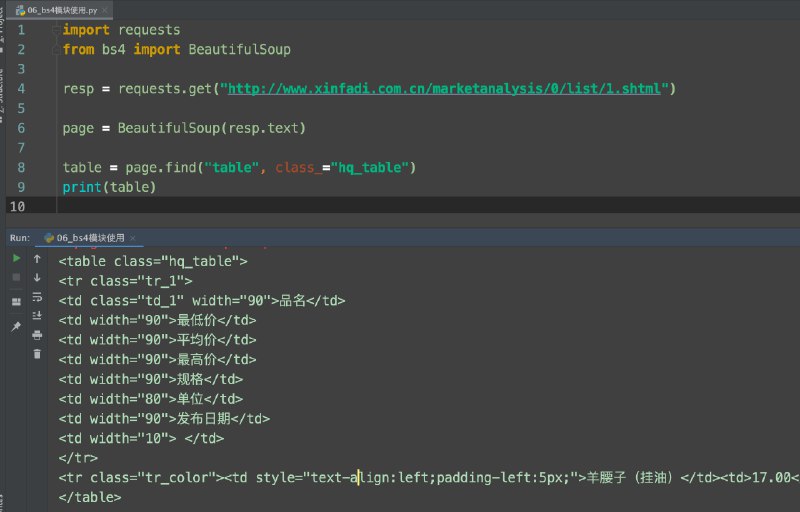The height and width of the screenshot is (512, 800).
Task: Click the print(table) statement
Action: [x=109, y=187]
